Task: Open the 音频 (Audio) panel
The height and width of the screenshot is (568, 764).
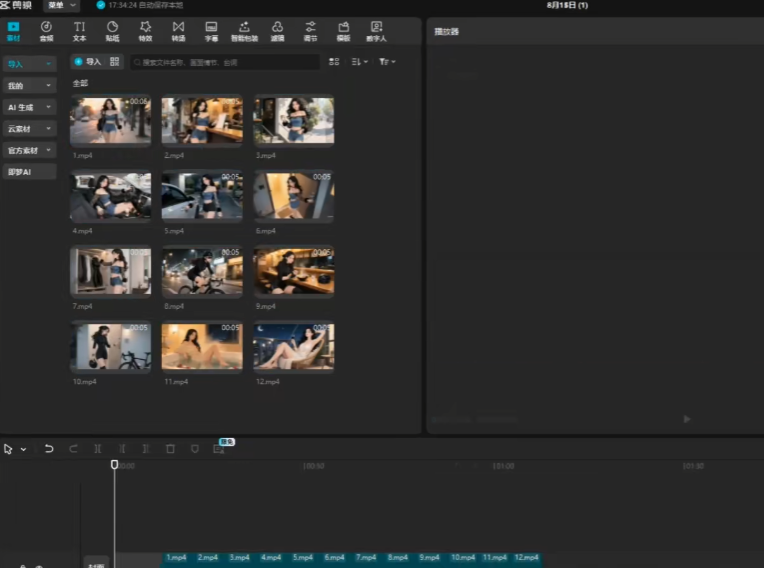Action: point(46,30)
